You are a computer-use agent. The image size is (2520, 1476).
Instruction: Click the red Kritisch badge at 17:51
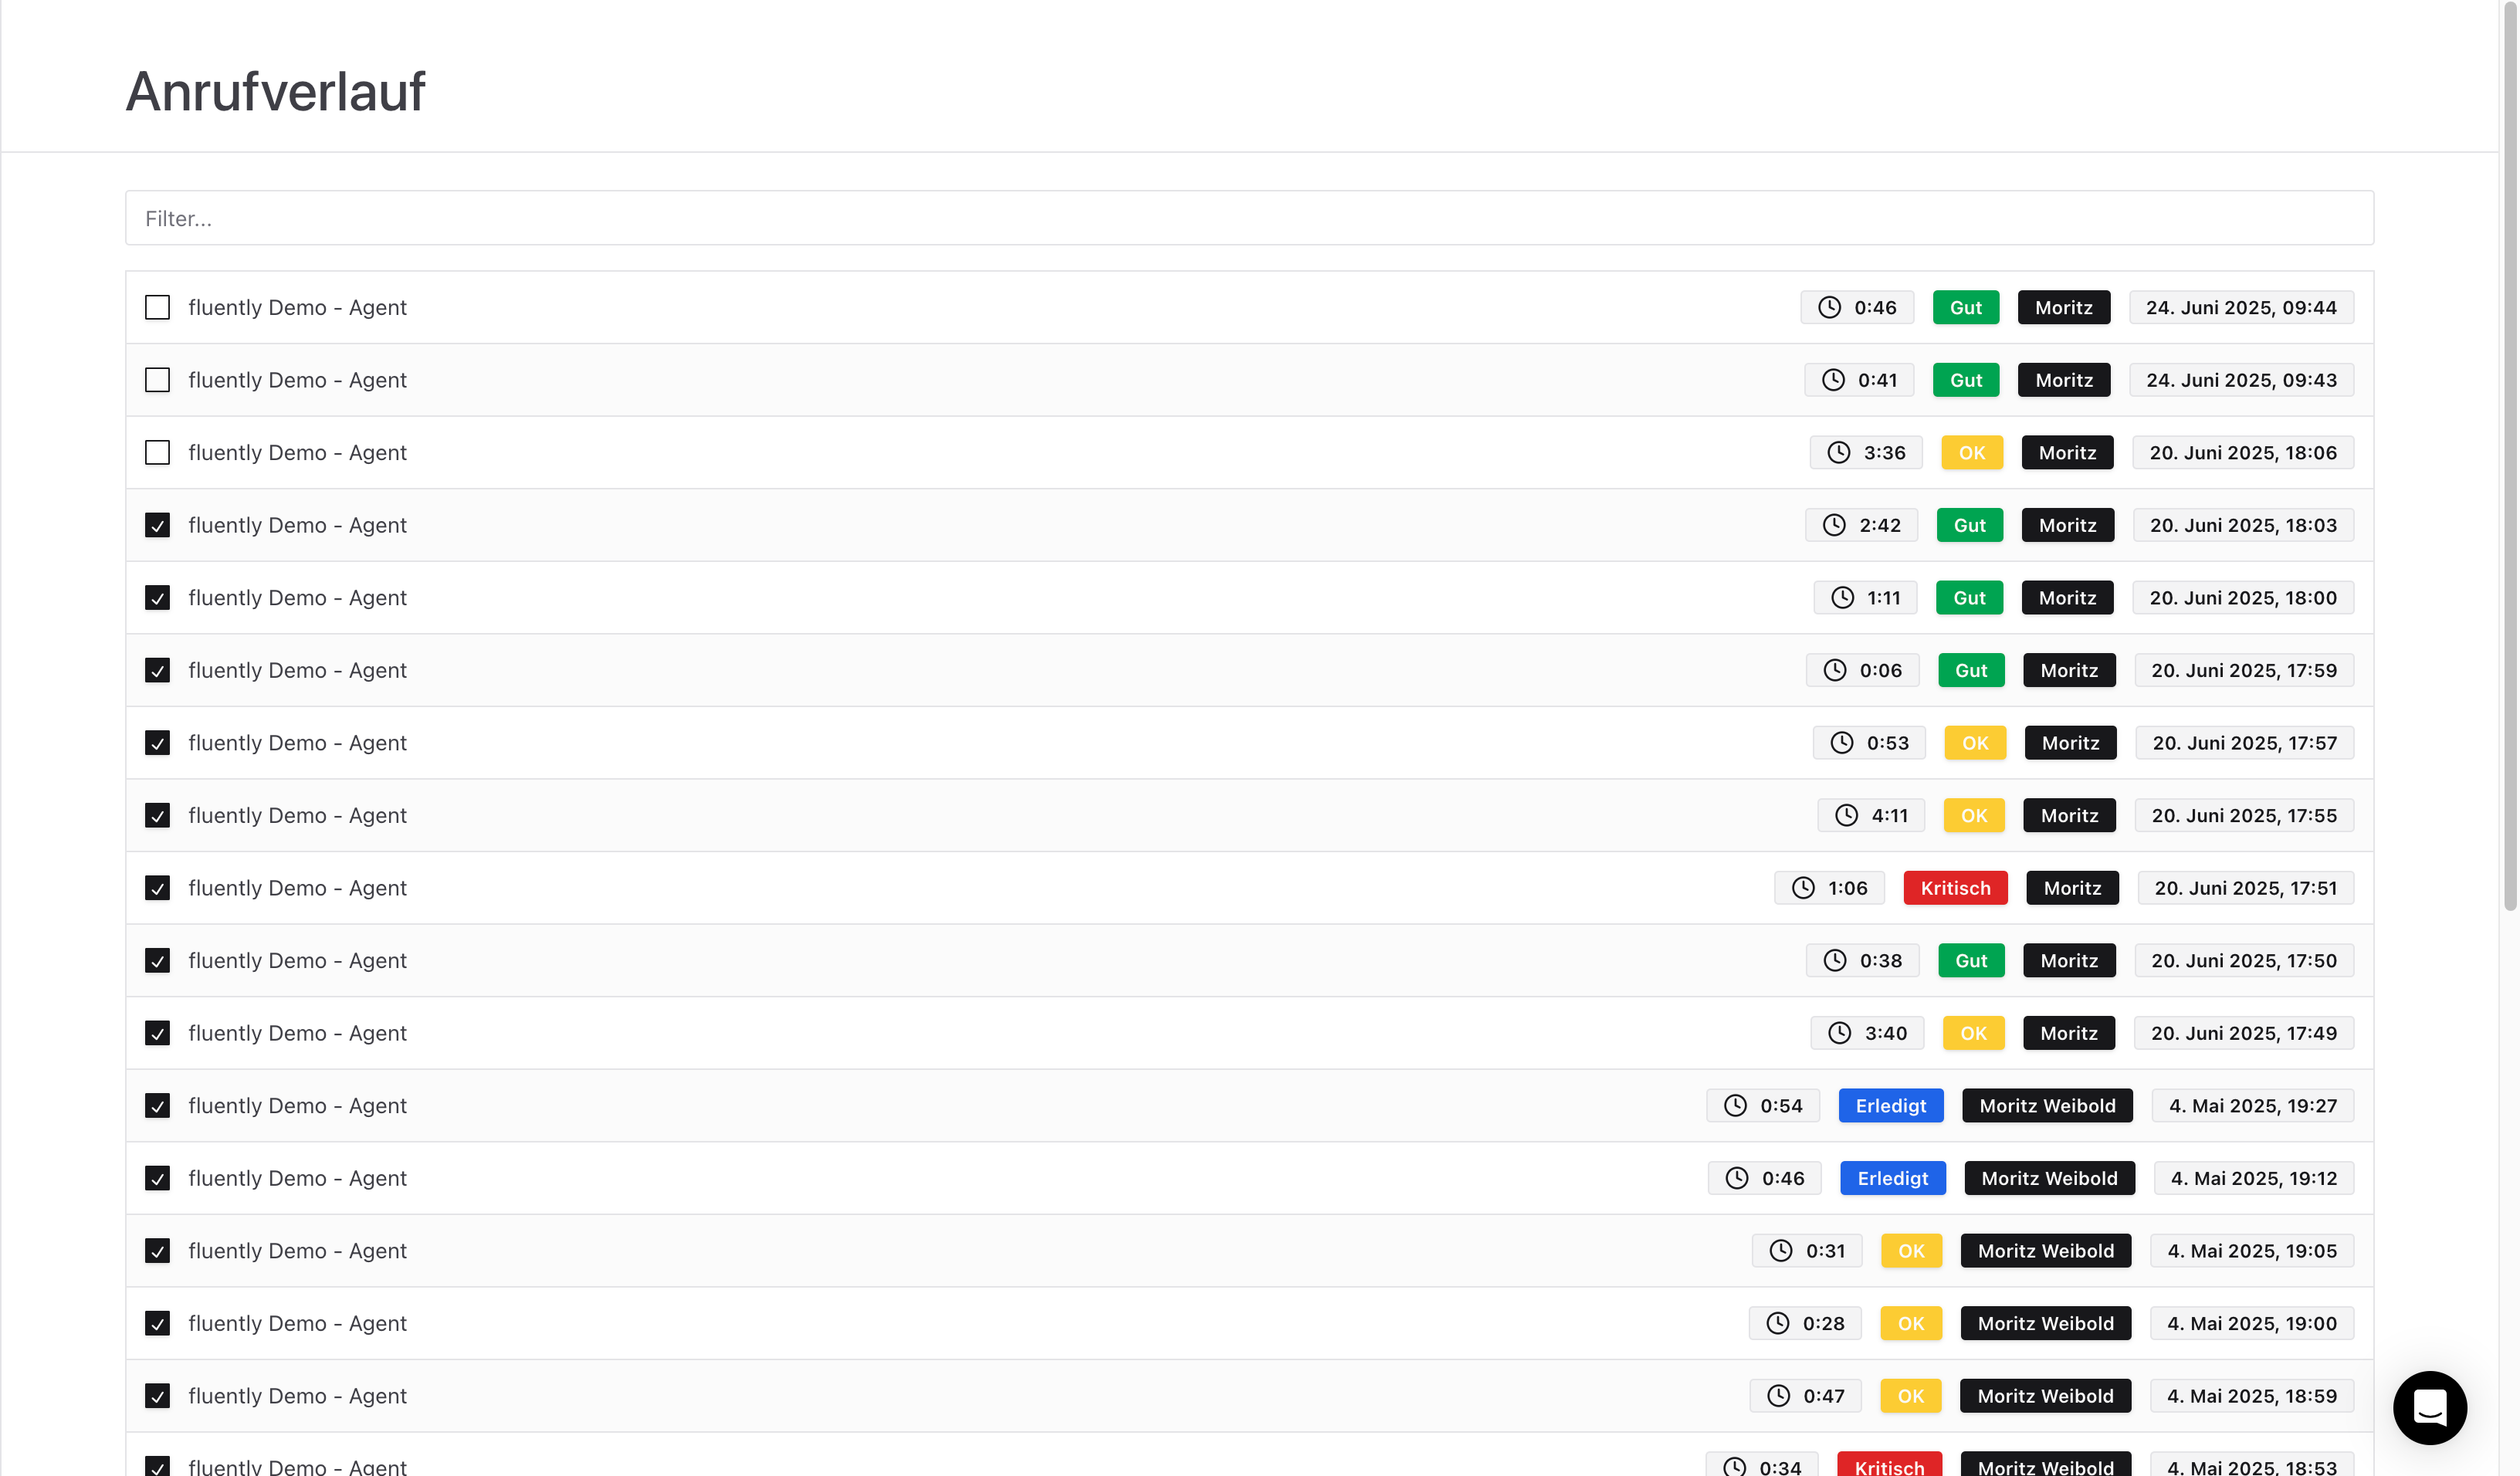(1955, 888)
